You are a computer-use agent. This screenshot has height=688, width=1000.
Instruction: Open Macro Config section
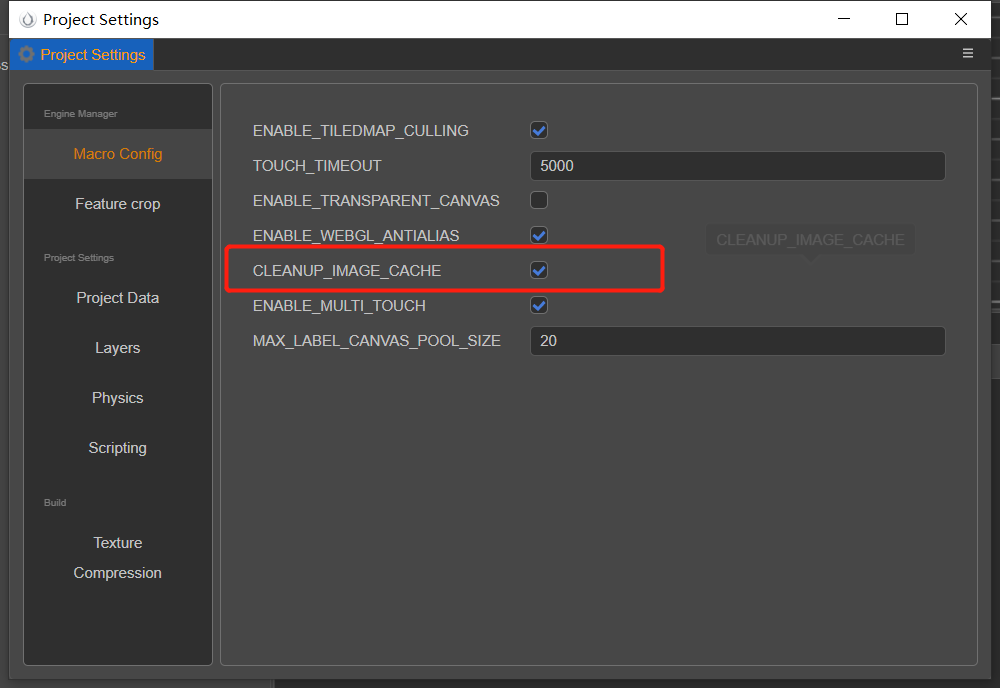(x=118, y=154)
